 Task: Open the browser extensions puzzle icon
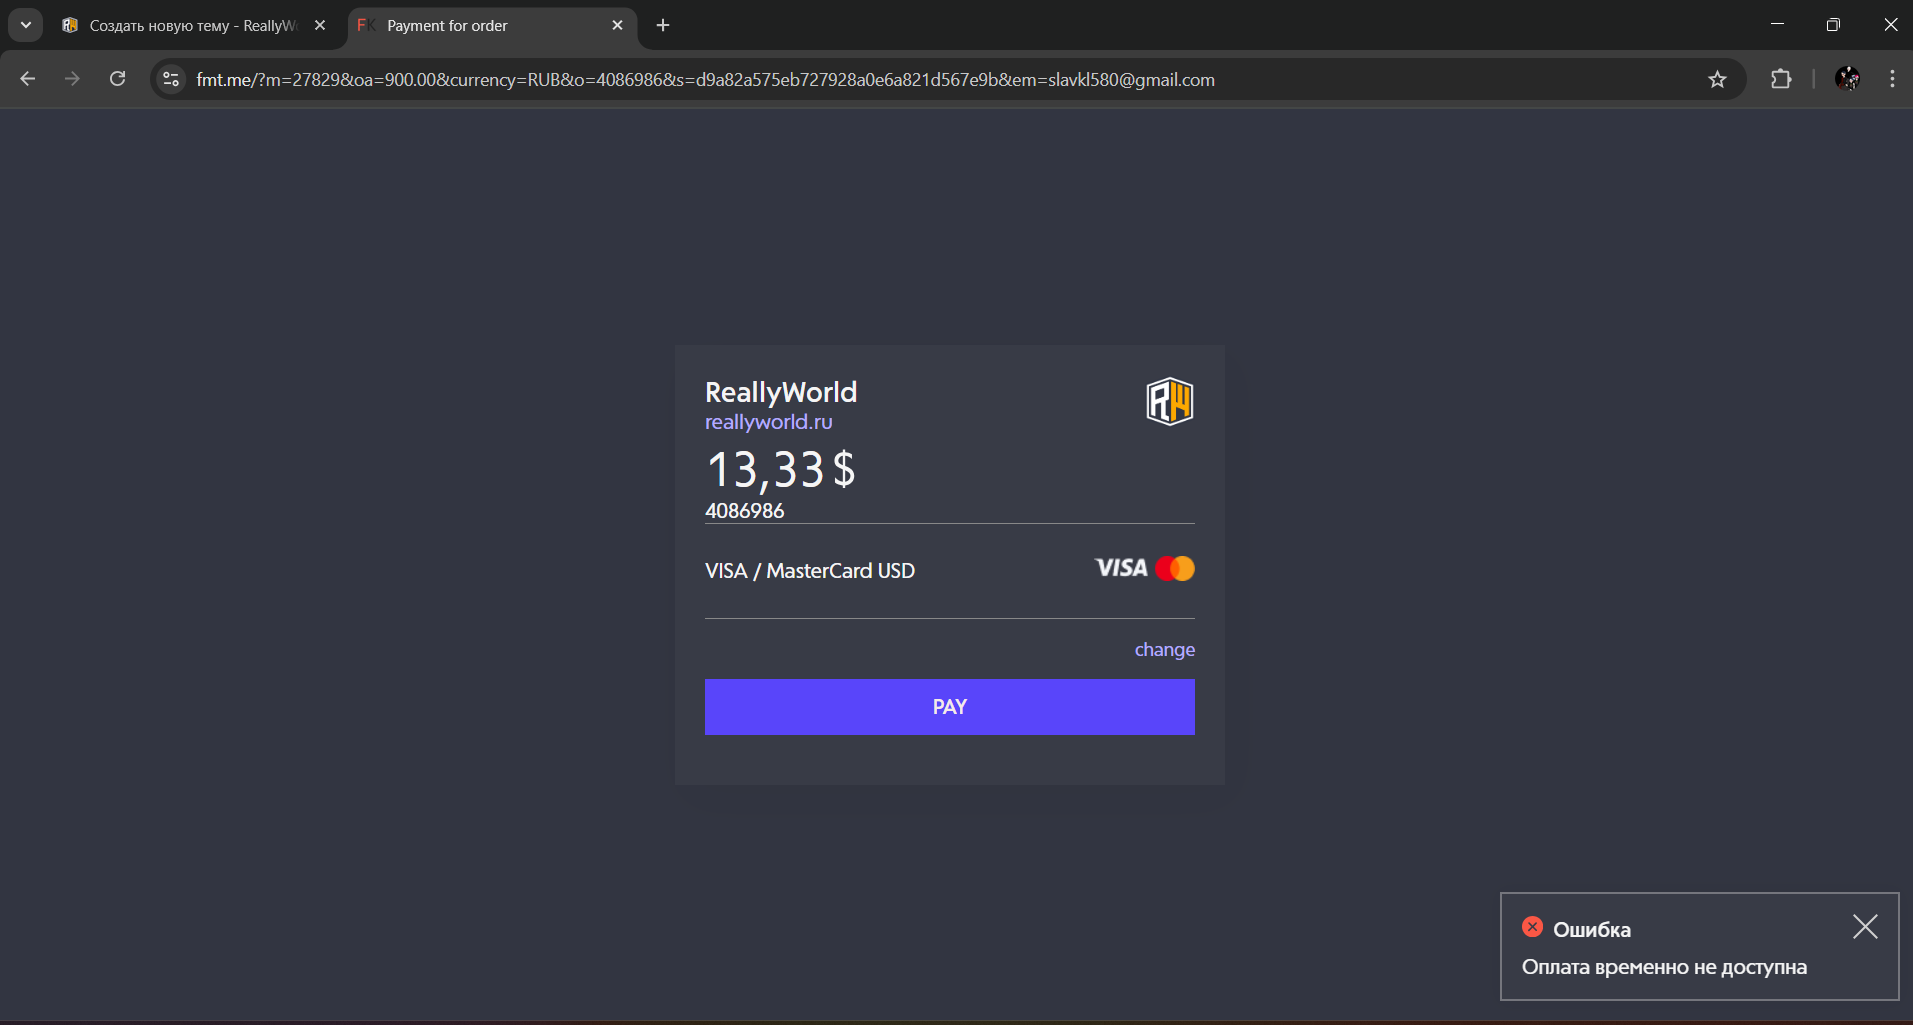[1781, 79]
